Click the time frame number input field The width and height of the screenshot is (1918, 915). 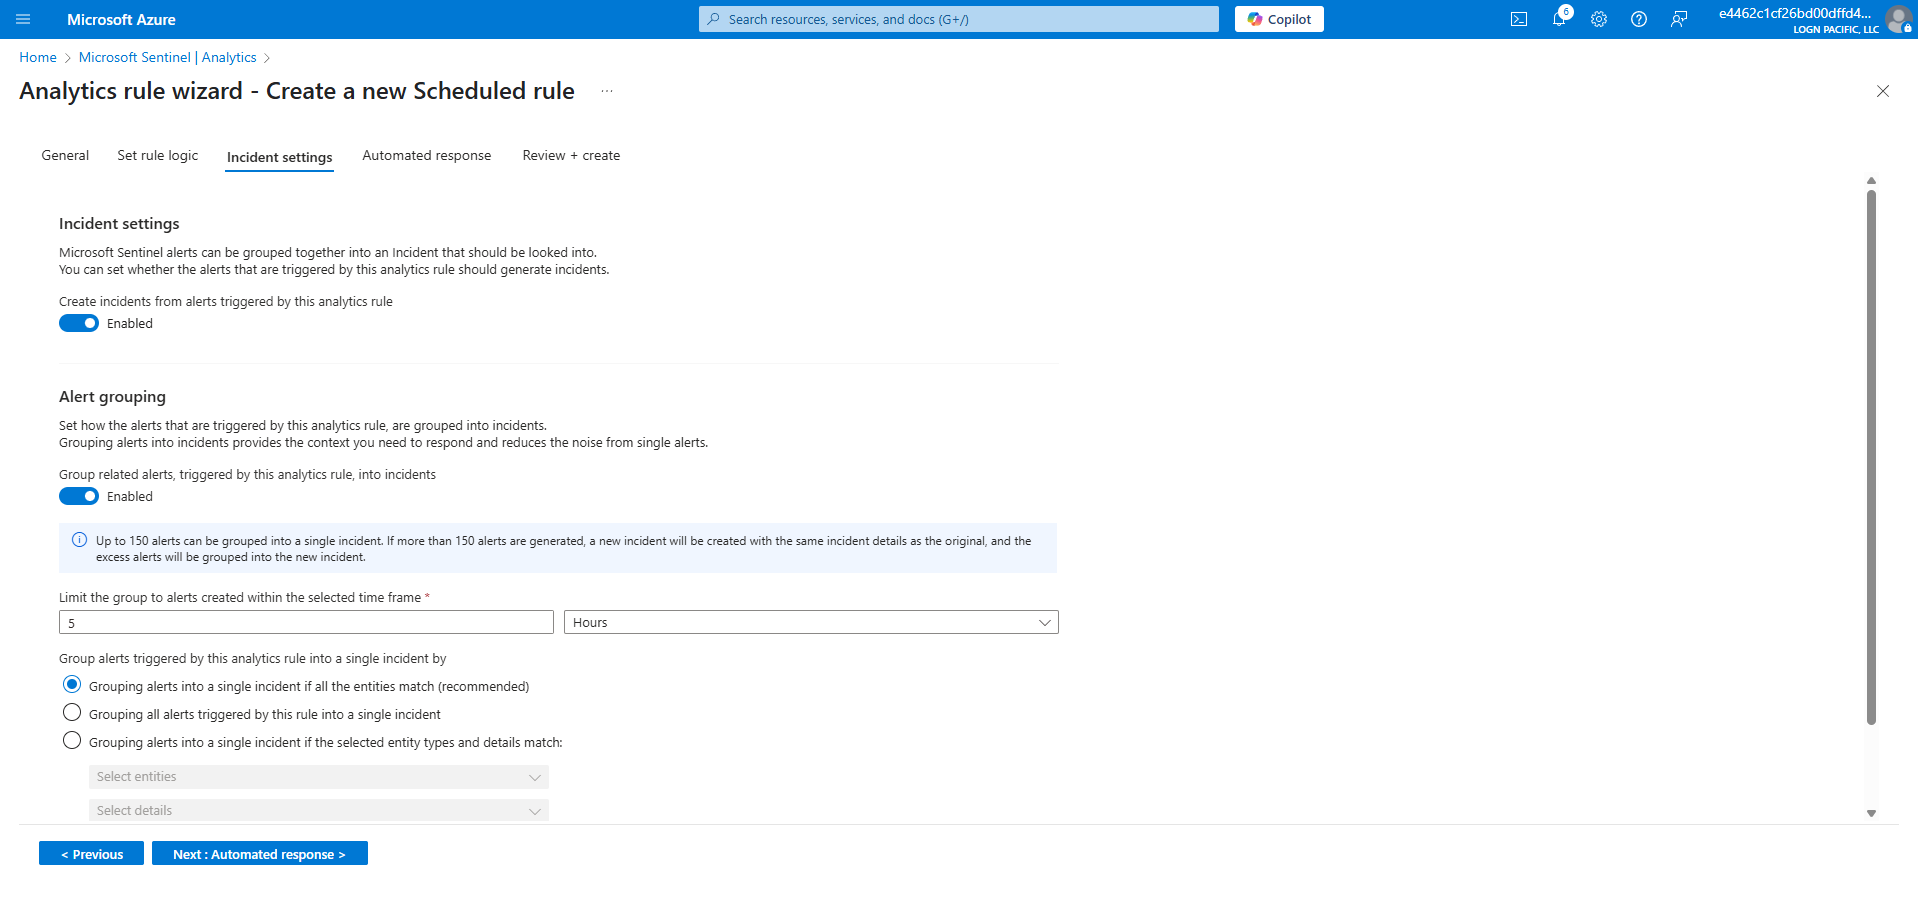click(x=305, y=622)
